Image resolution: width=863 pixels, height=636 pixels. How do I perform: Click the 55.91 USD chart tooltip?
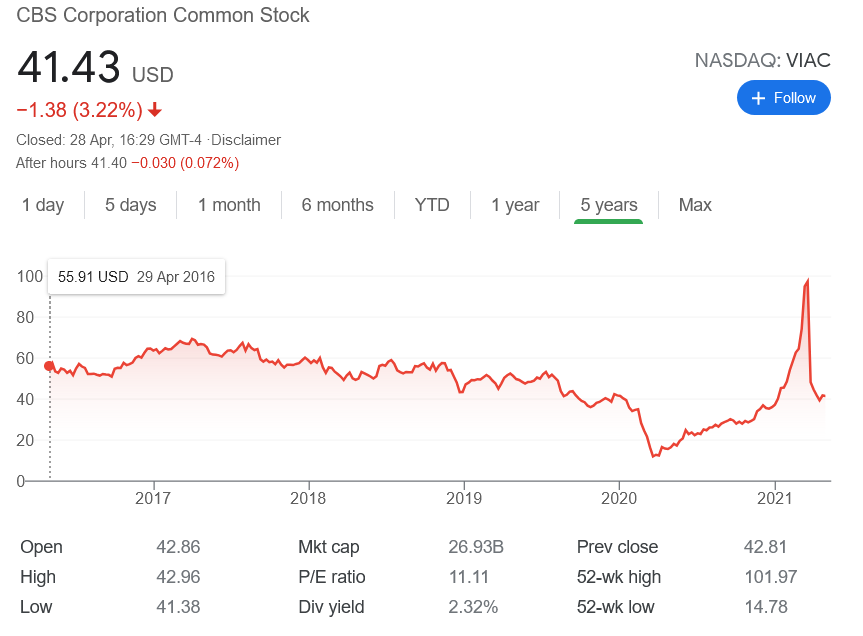click(x=137, y=277)
